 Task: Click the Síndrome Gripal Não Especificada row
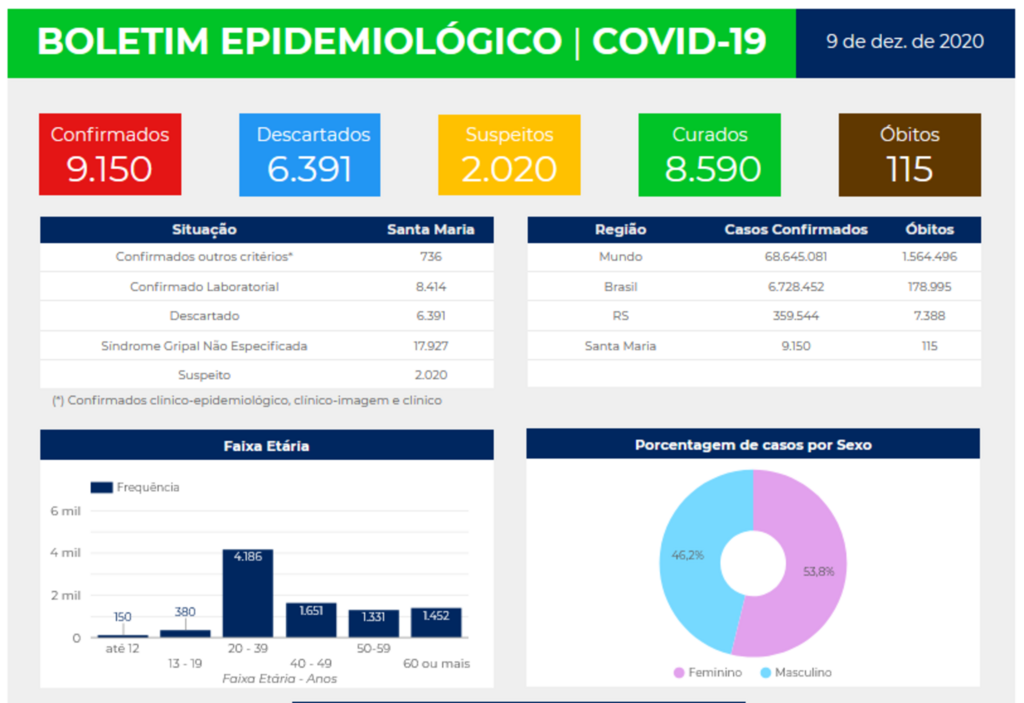[x=204, y=346]
